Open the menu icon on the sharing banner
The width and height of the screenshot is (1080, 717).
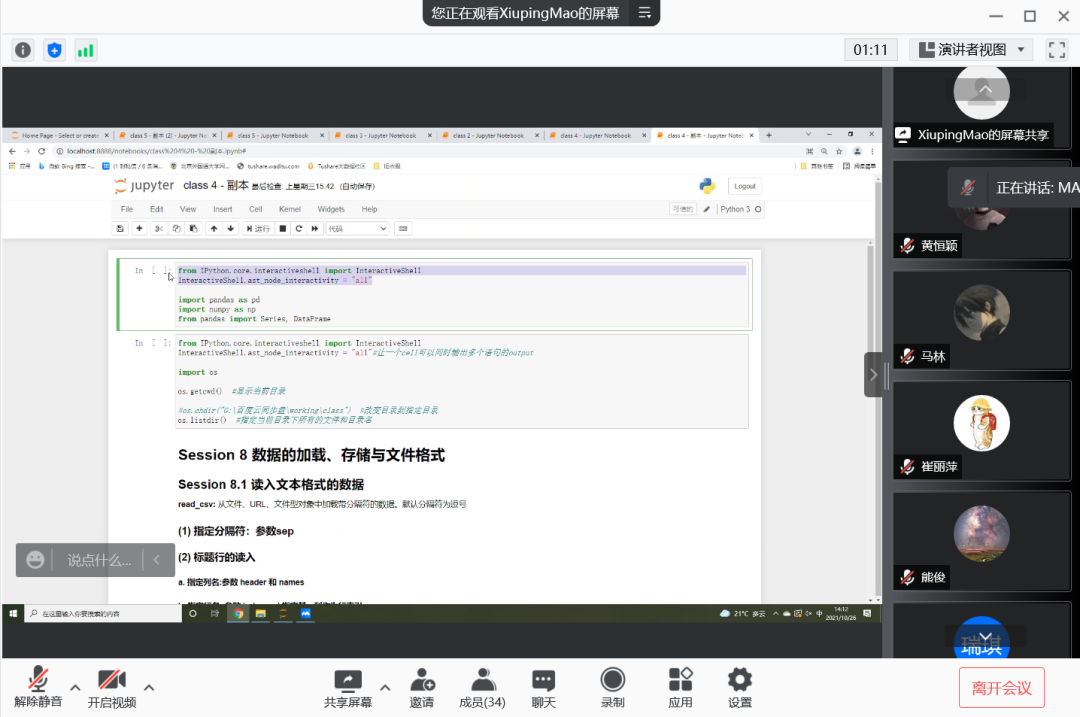pos(645,12)
